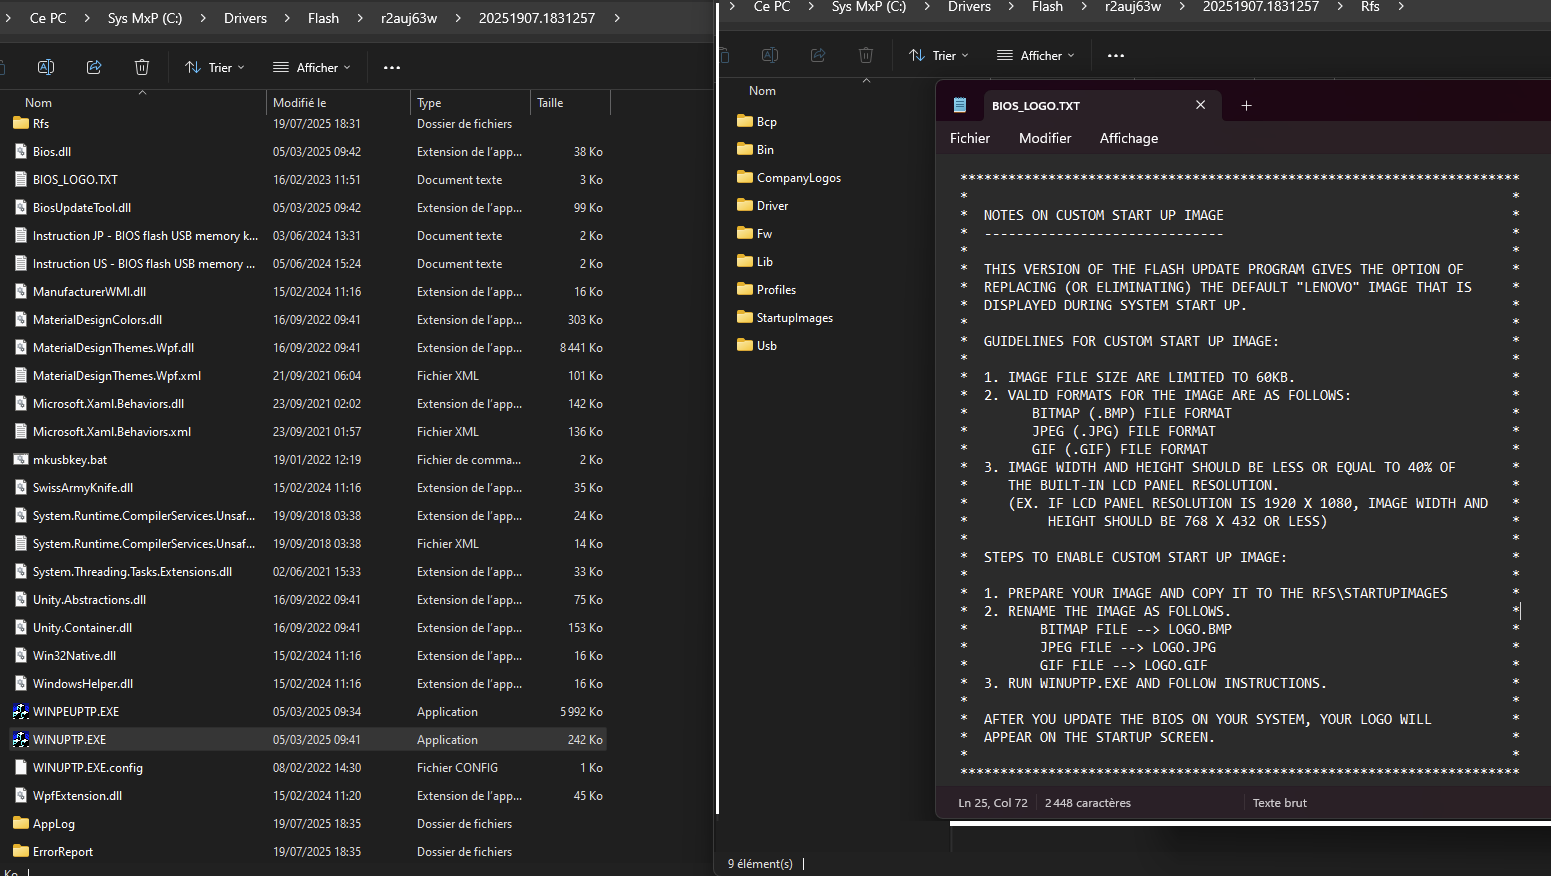Image resolution: width=1551 pixels, height=876 pixels.
Task: Select the CompanyLogos folder
Action: (x=798, y=178)
